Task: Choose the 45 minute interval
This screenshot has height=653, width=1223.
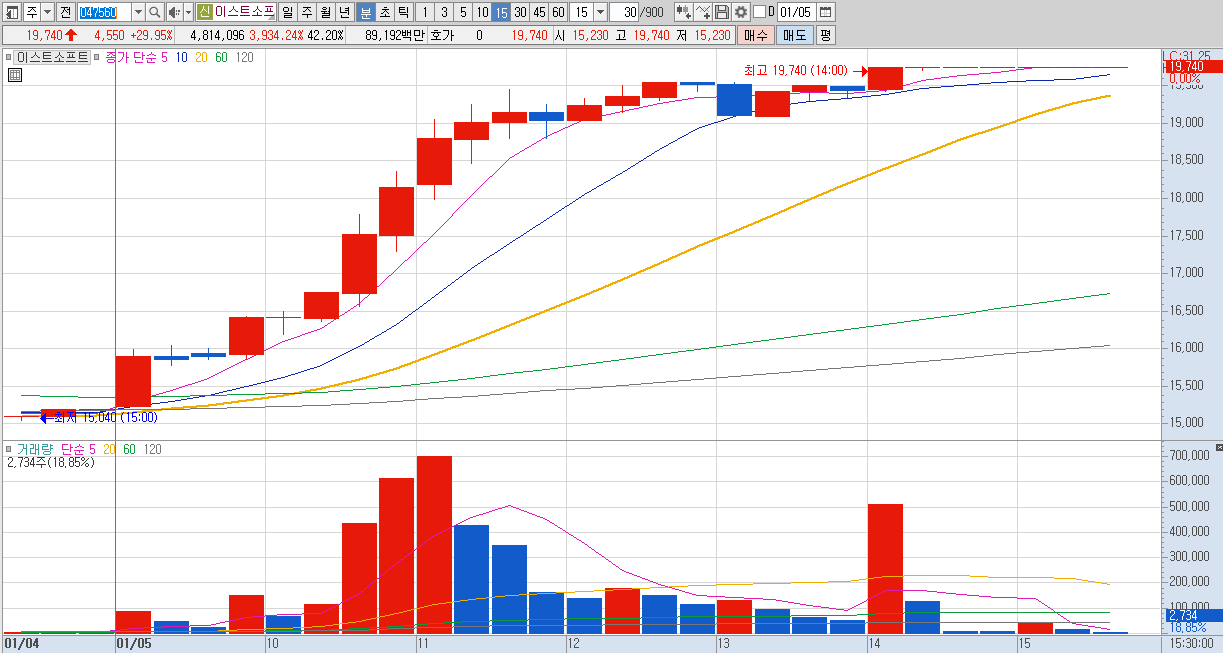Action: [539, 12]
